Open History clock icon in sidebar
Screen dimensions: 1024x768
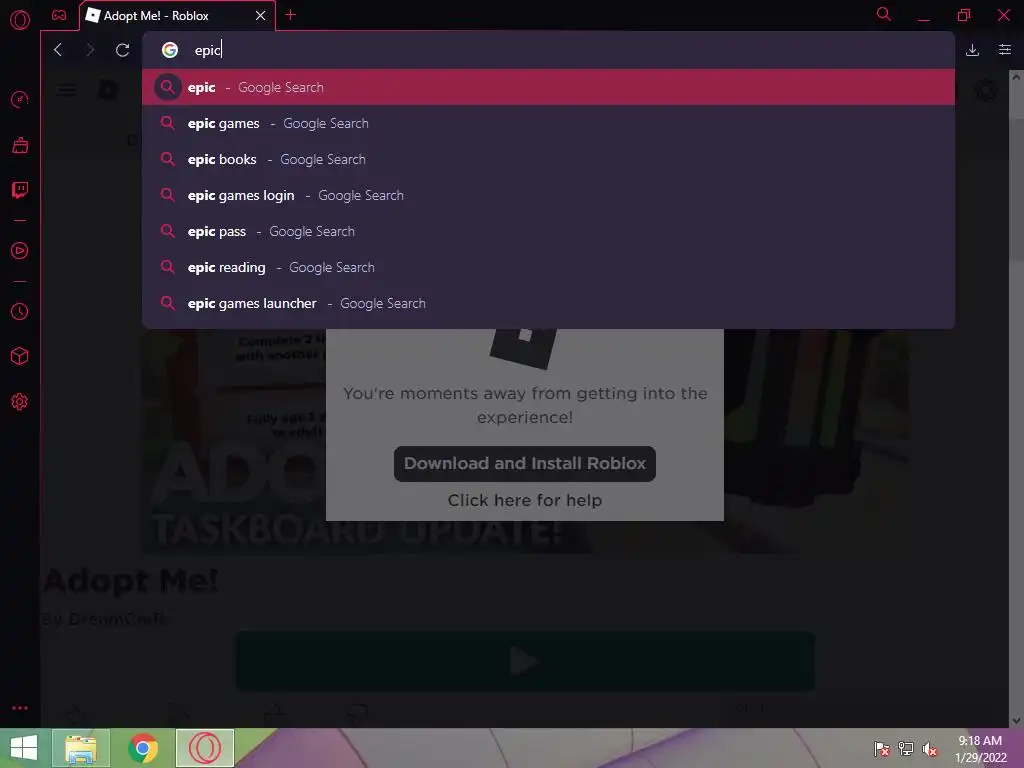click(20, 312)
